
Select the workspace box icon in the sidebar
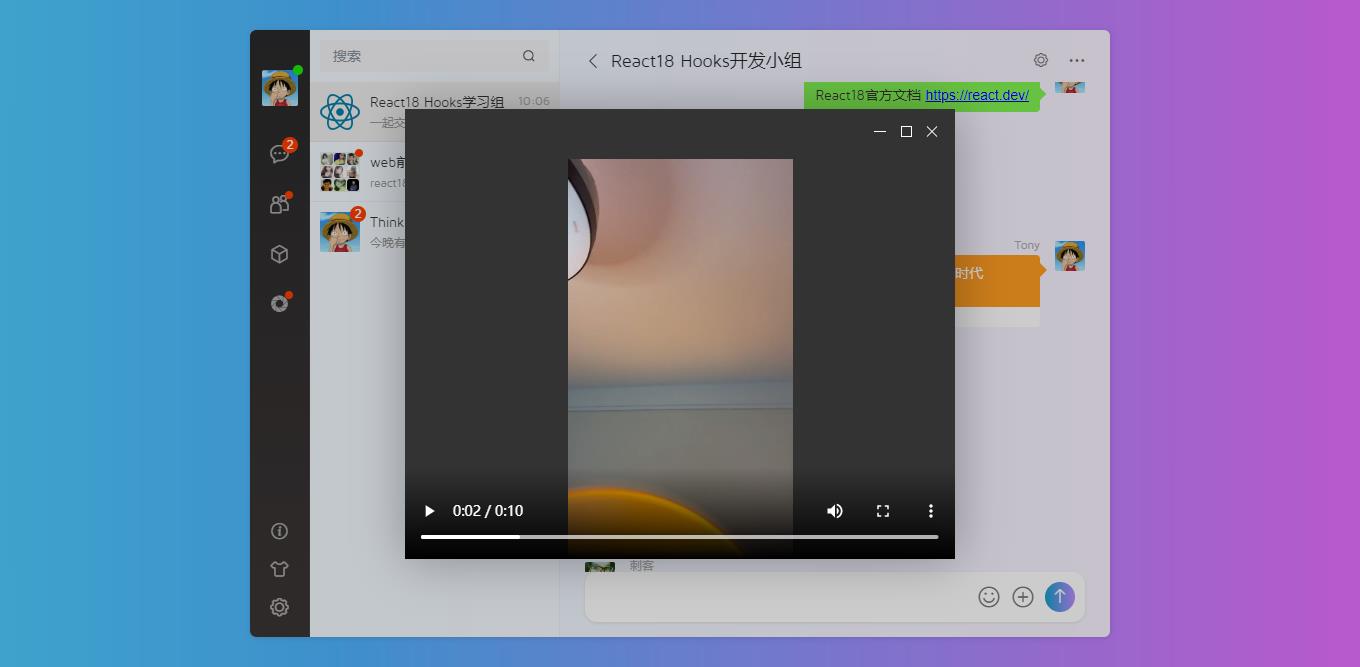coord(279,254)
